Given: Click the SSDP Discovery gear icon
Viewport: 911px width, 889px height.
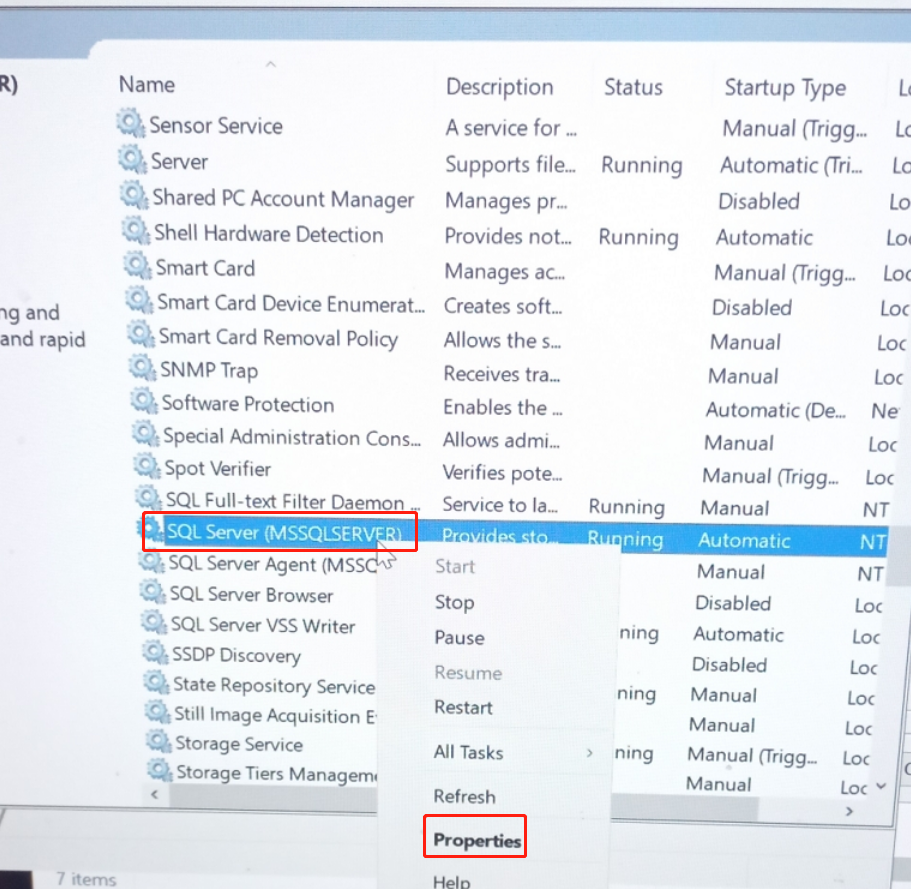Looking at the screenshot, I should (x=156, y=653).
